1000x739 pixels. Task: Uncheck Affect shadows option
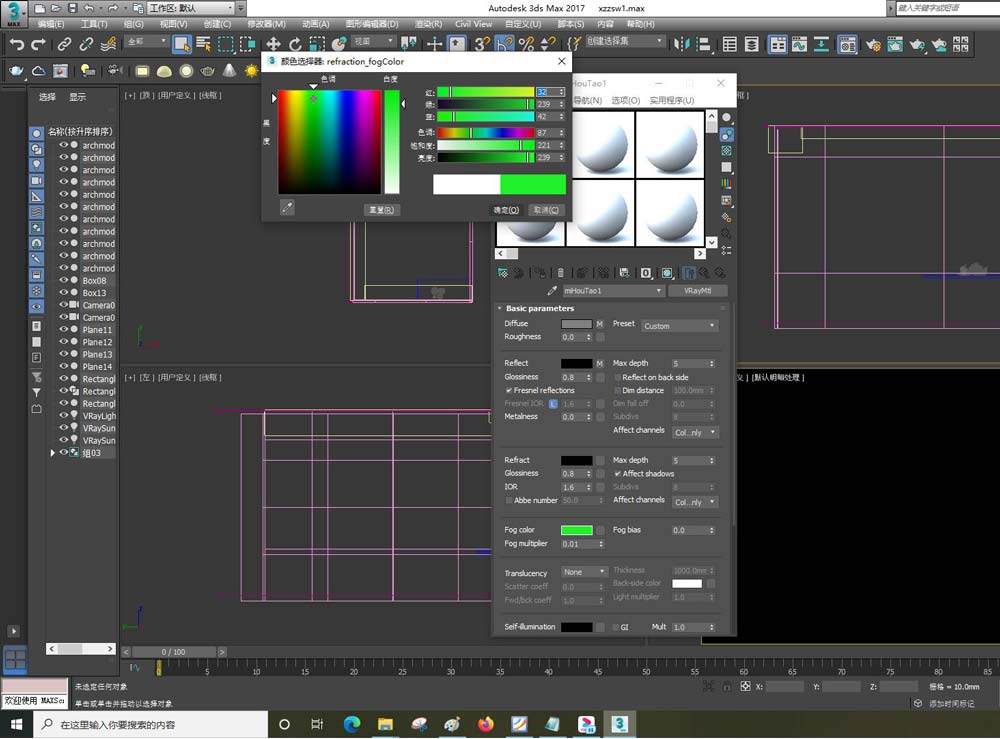(x=618, y=473)
